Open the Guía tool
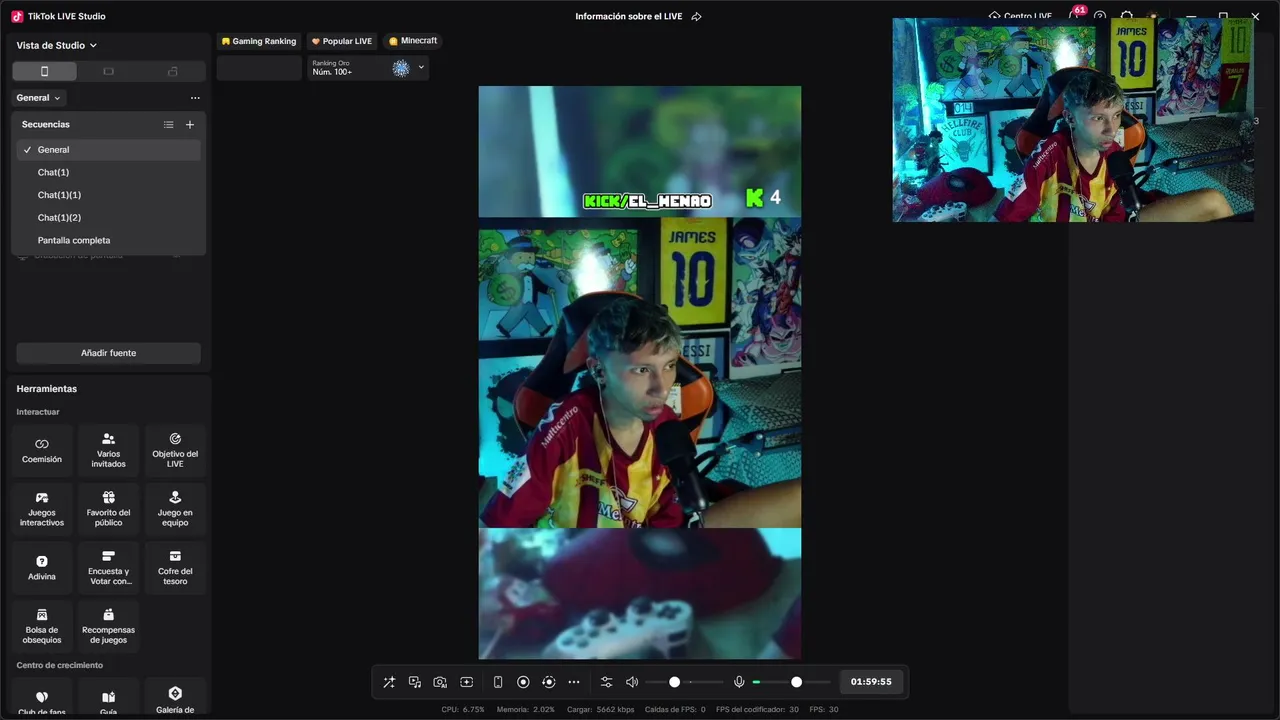This screenshot has height=720, width=1280. coord(108,699)
